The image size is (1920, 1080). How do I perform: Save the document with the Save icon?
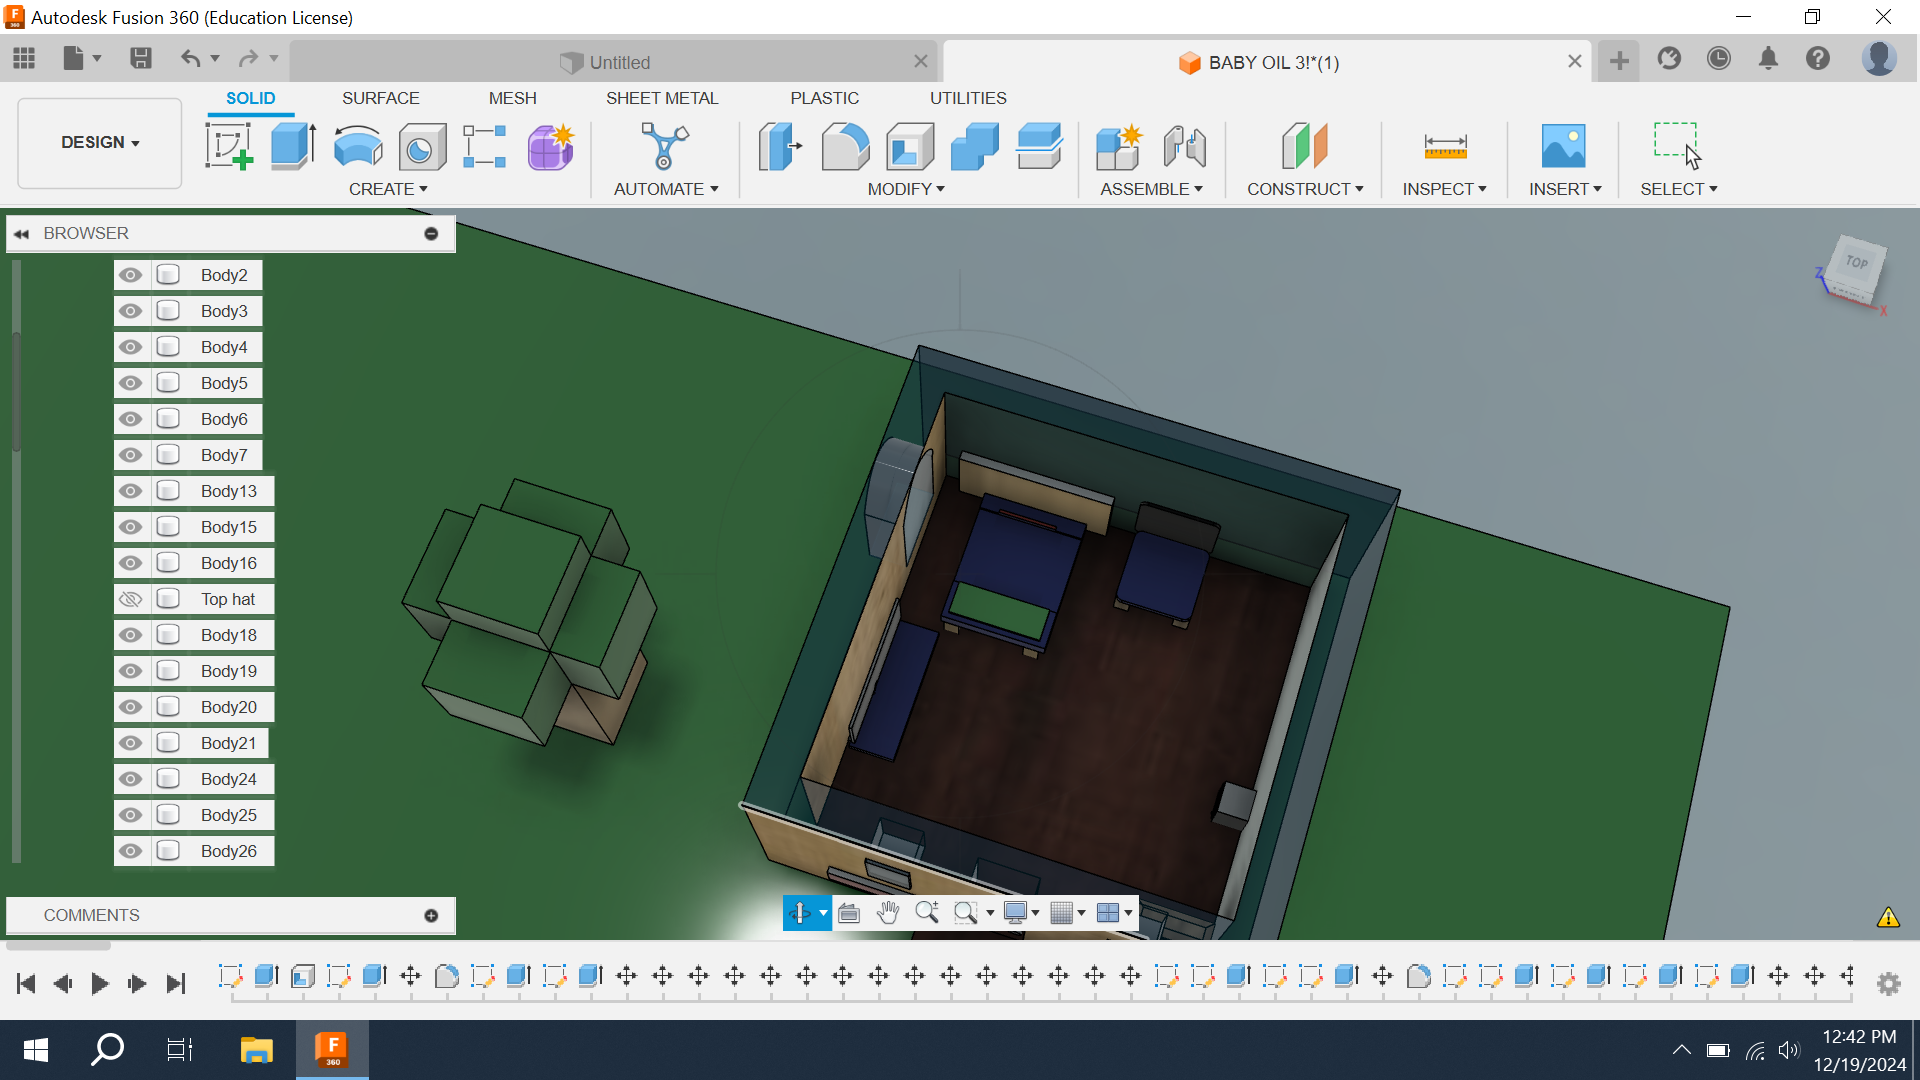[141, 58]
